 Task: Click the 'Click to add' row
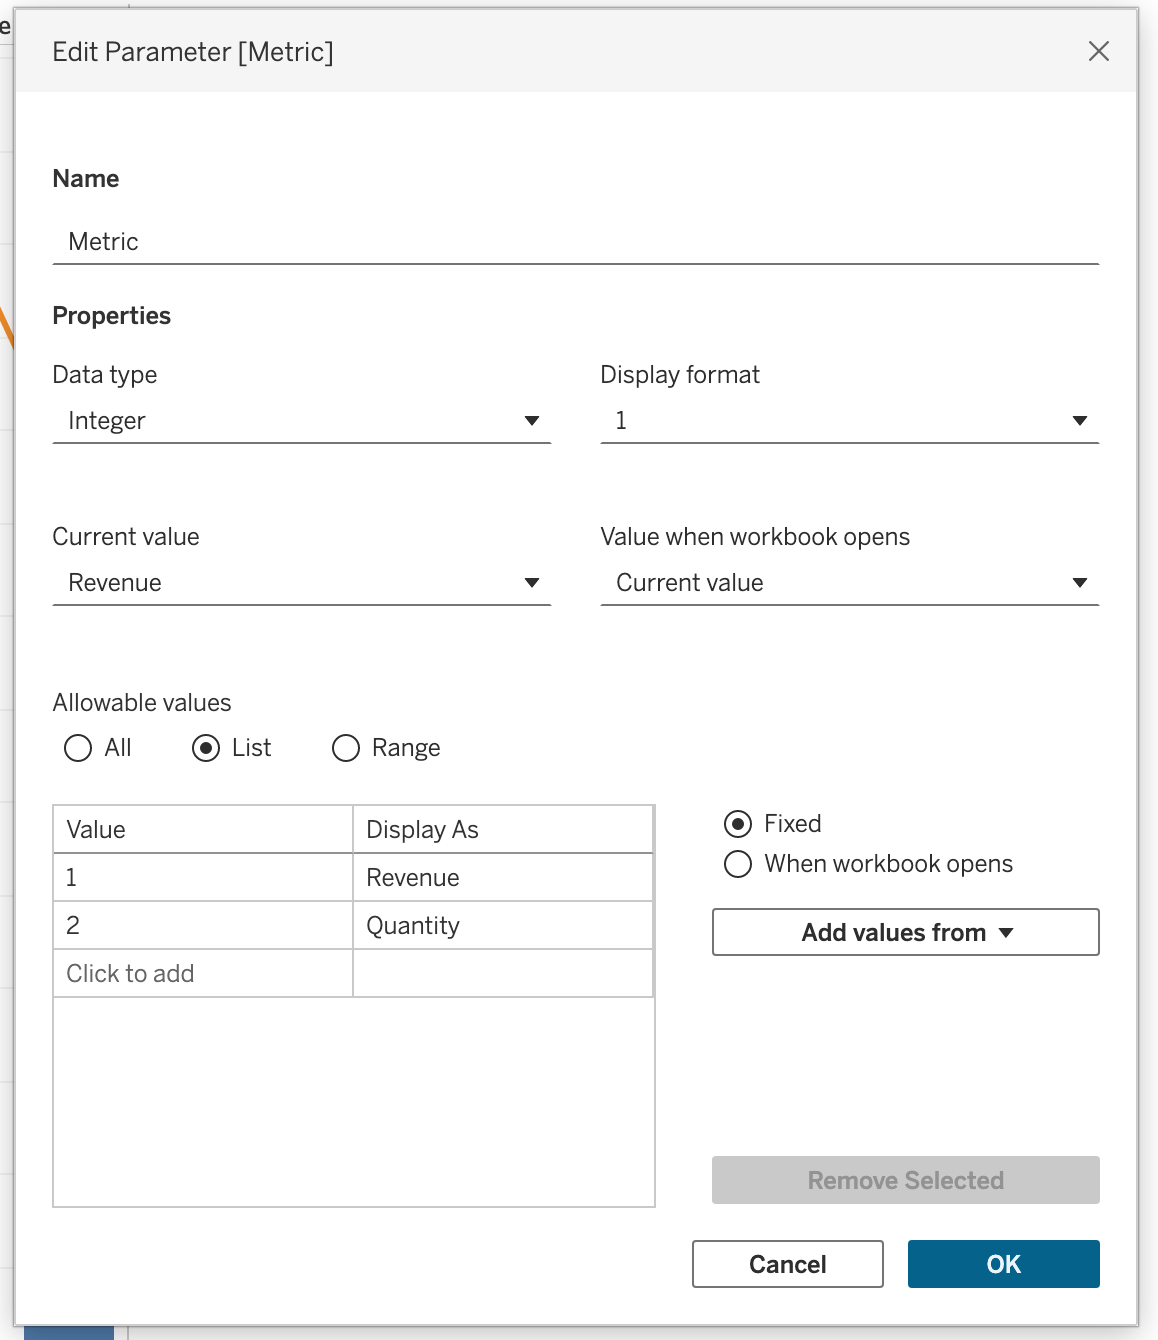pyautogui.click(x=203, y=974)
